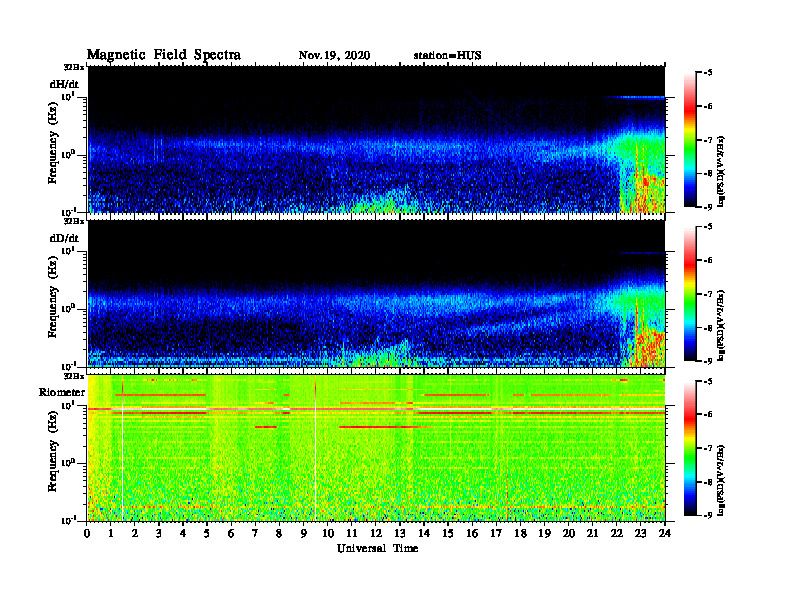The width and height of the screenshot is (792, 612).
Task: Click '-8' tick on dH/dt color bar
Action: [708, 173]
